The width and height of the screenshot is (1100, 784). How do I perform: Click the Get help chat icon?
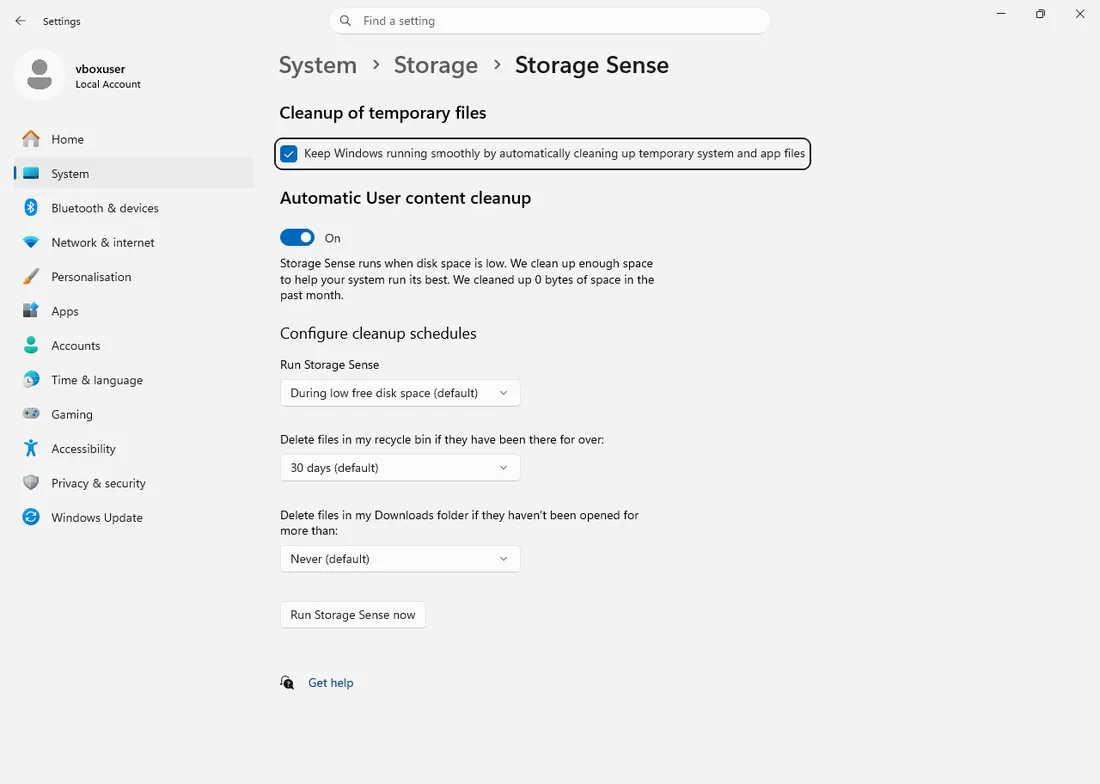(287, 682)
